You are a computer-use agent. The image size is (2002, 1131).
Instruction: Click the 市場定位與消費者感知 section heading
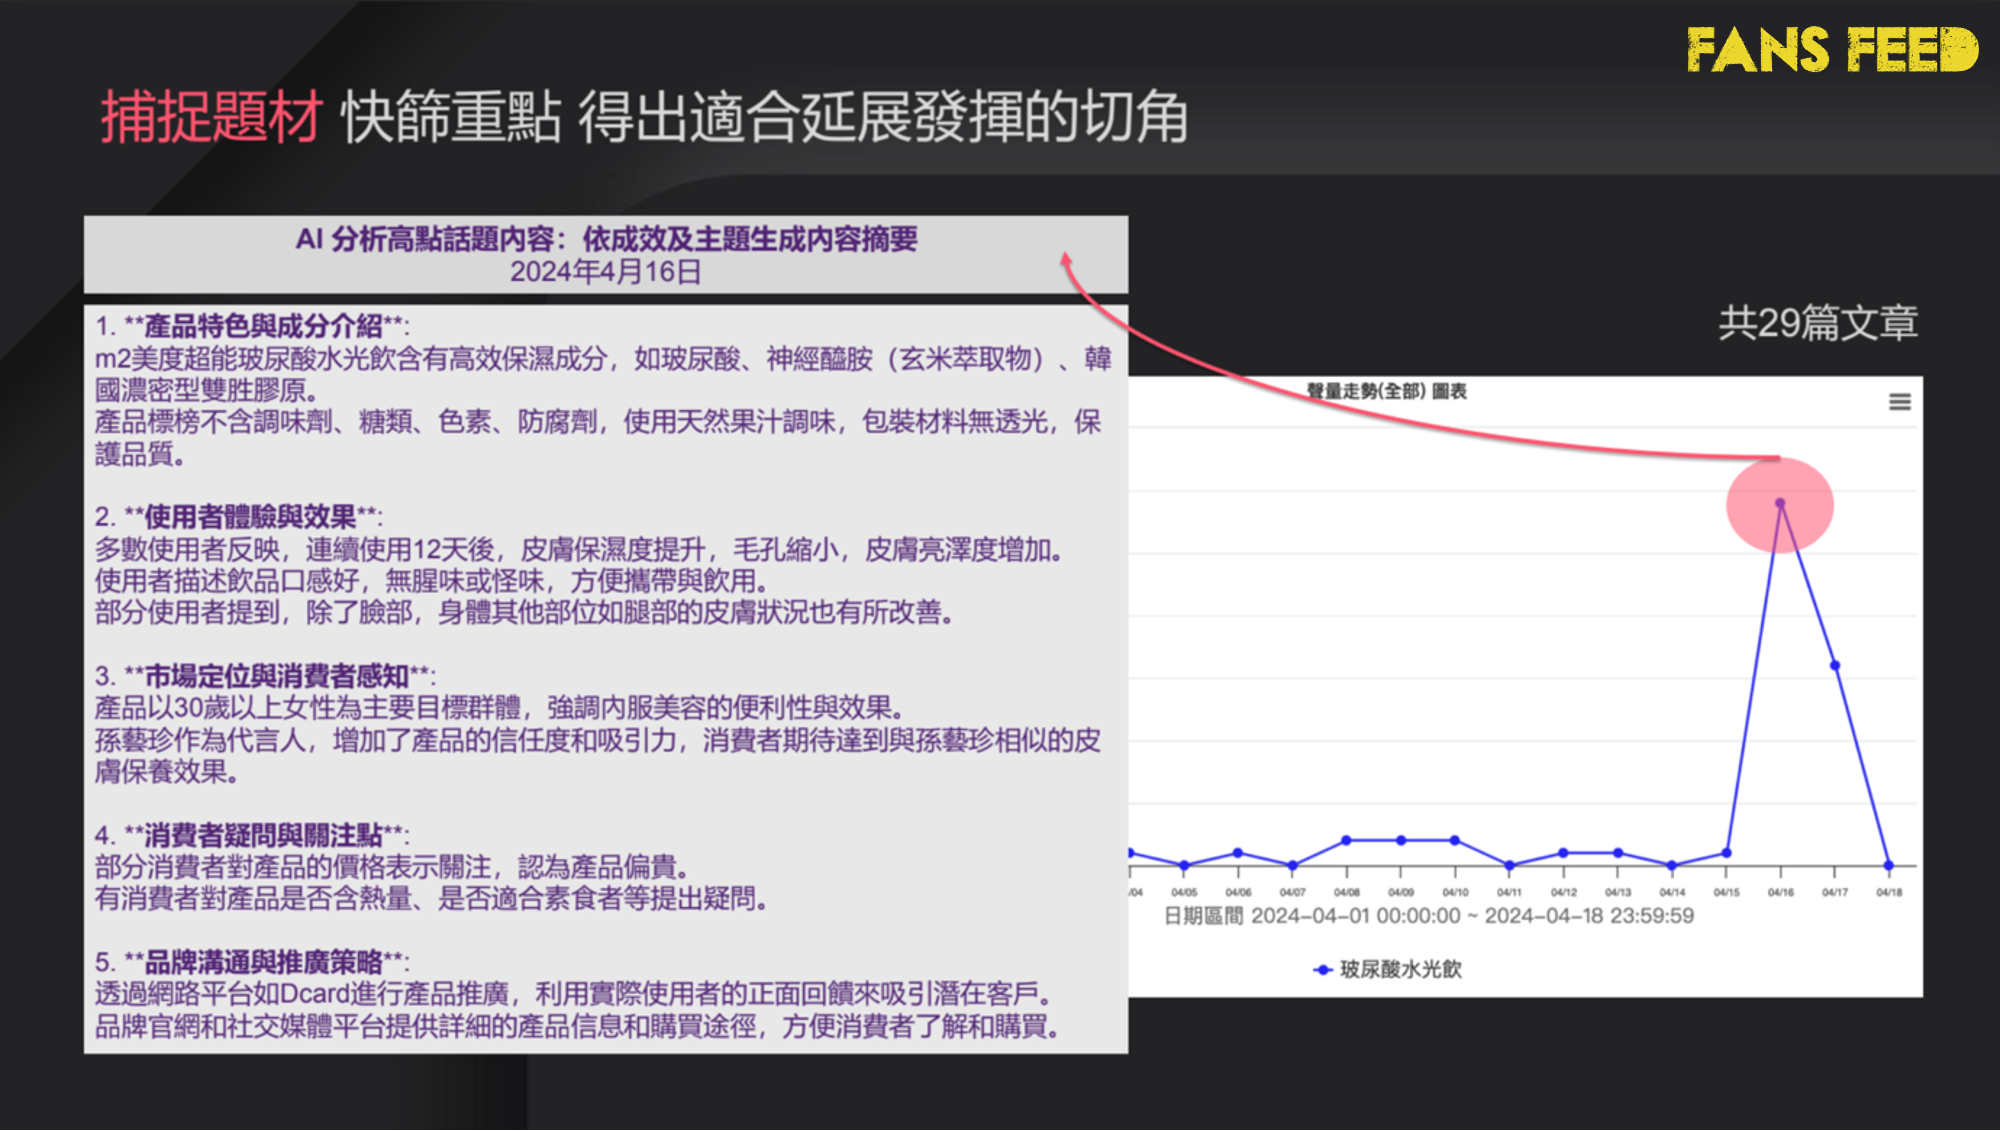click(x=277, y=677)
